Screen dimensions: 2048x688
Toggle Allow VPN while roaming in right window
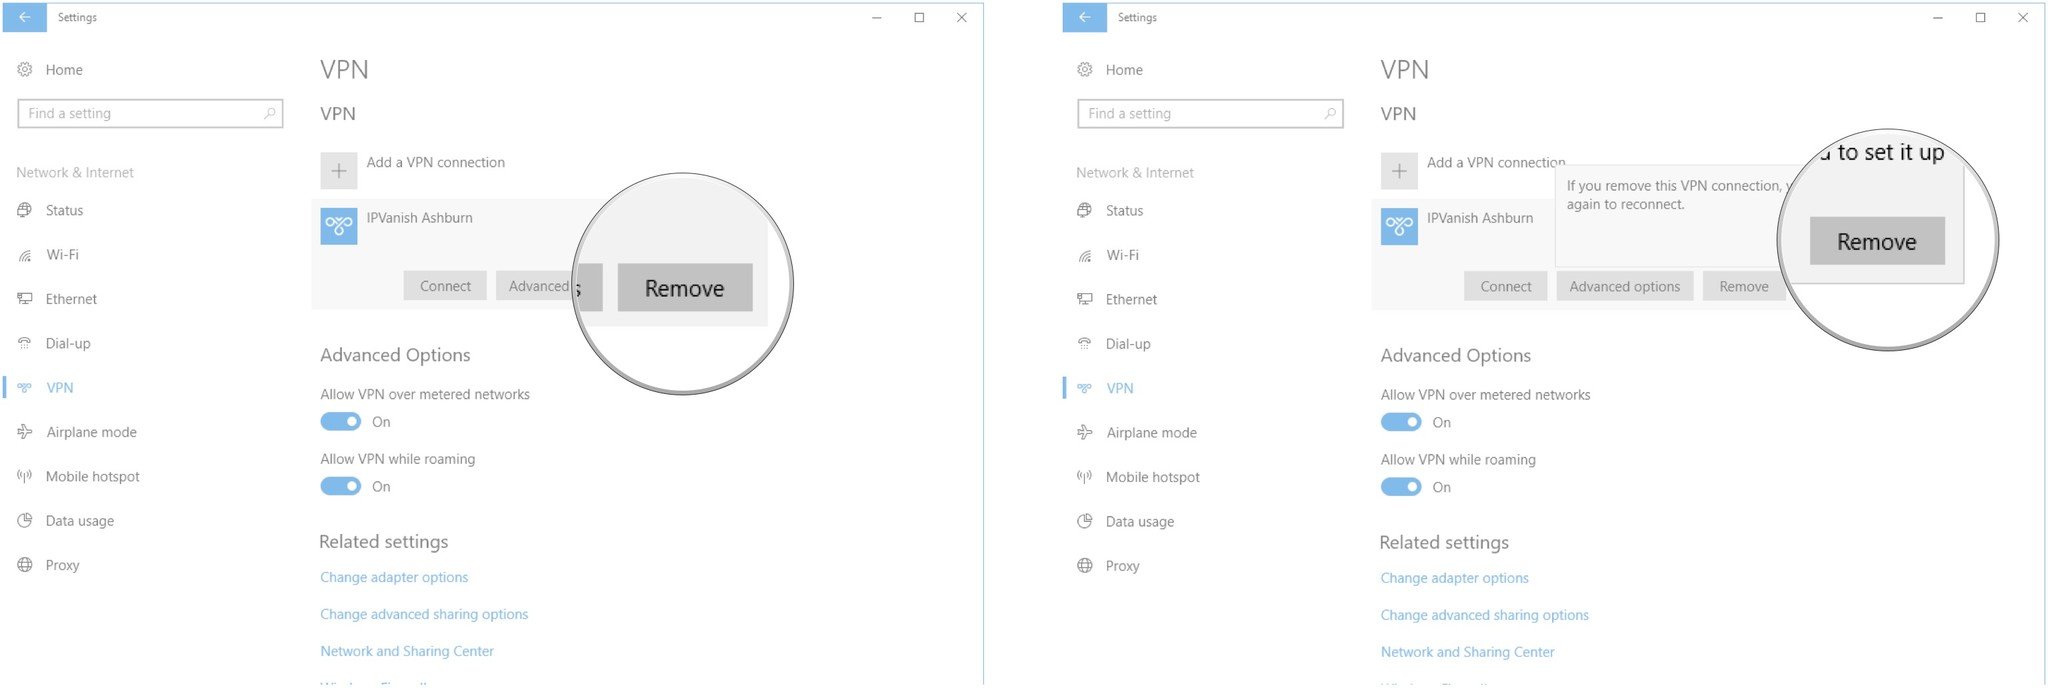1400,487
